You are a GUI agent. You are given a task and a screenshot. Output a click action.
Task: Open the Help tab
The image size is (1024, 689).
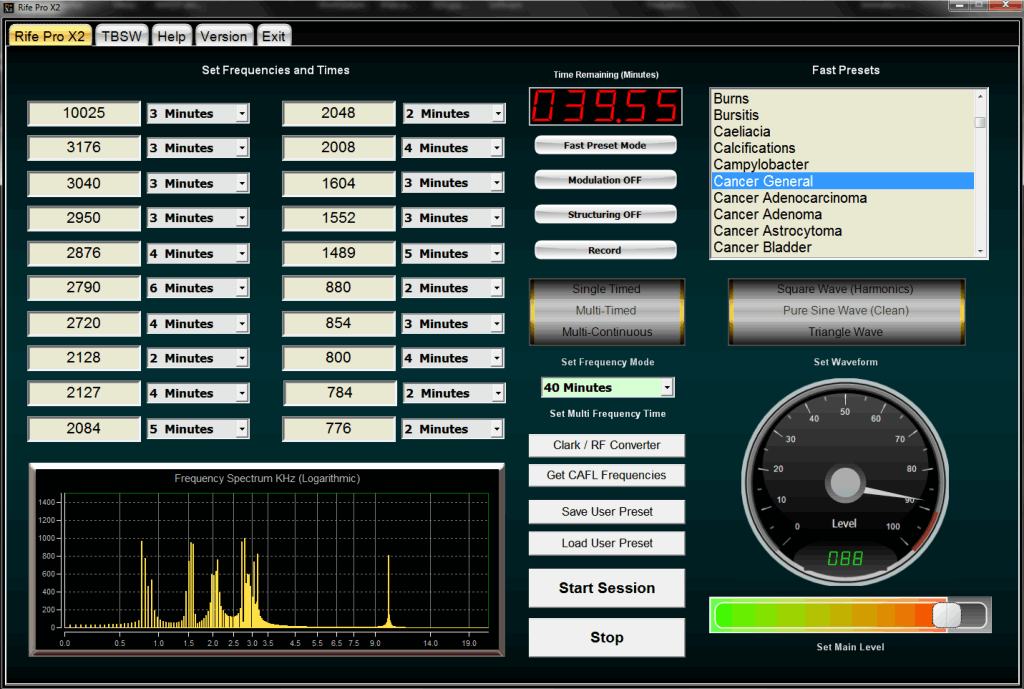[171, 36]
